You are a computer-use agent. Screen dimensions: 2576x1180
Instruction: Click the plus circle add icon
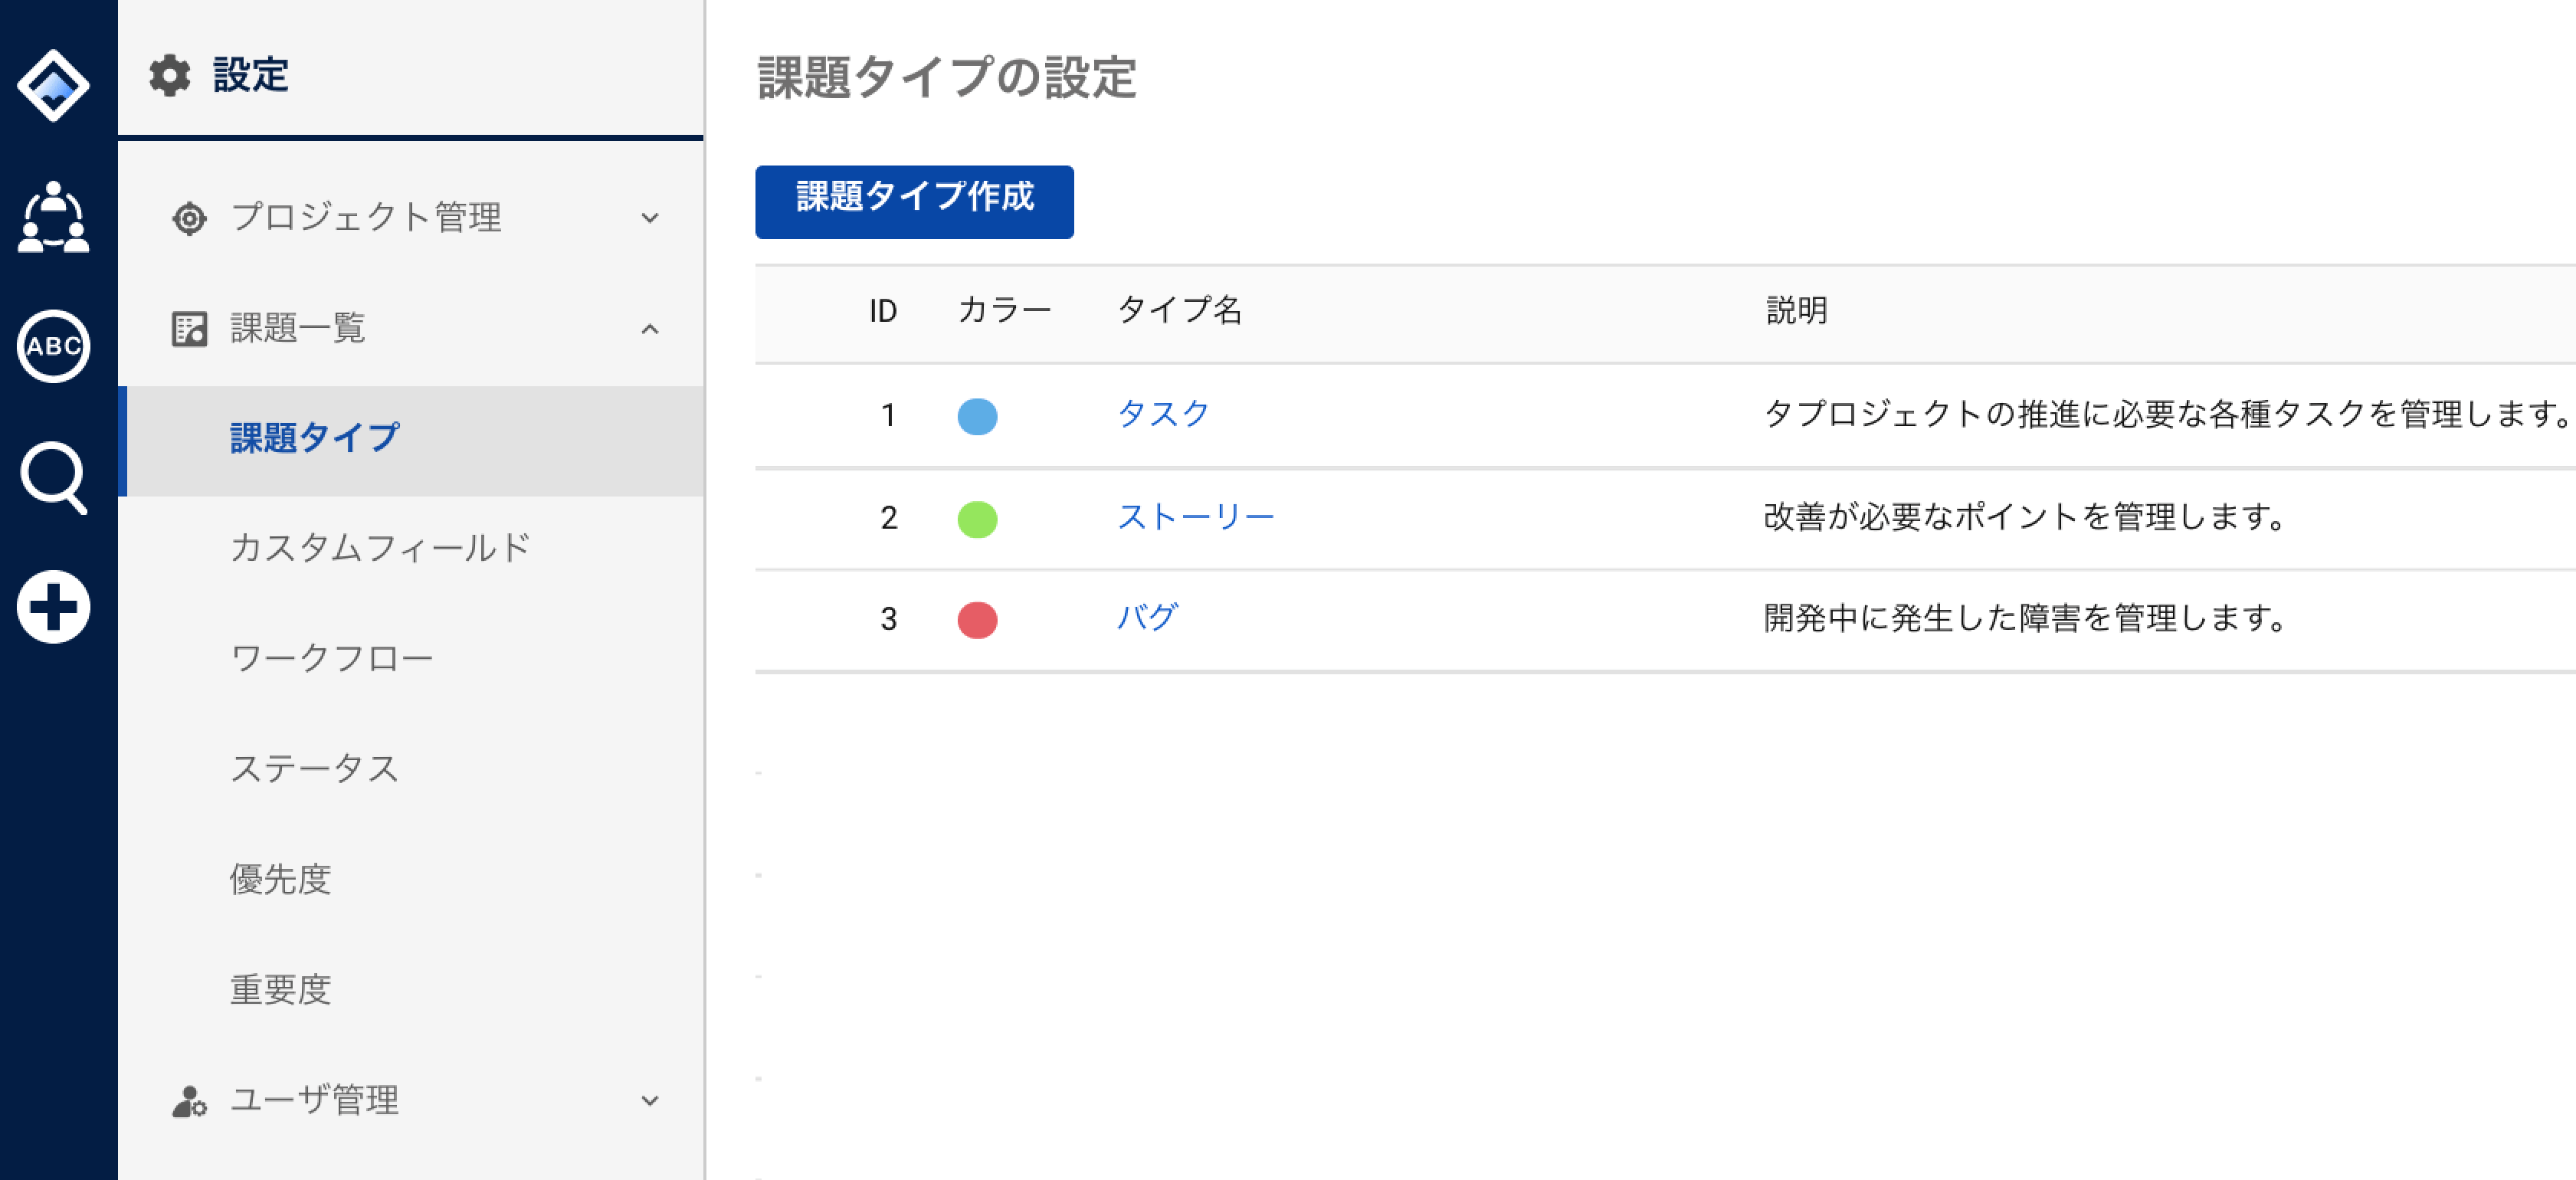pos(53,607)
